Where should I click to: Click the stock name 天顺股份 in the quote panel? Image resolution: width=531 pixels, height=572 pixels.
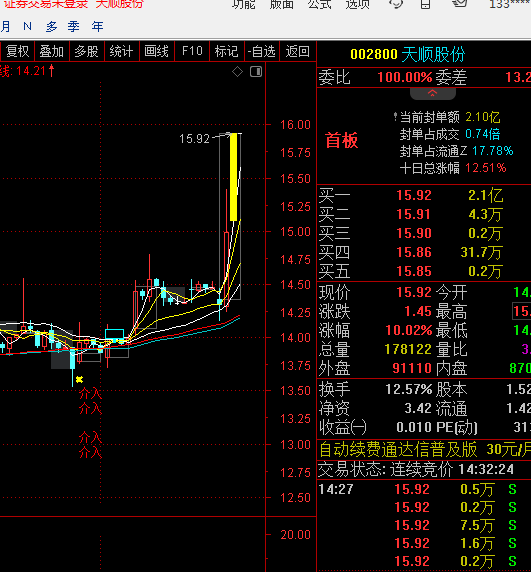pyautogui.click(x=433, y=54)
